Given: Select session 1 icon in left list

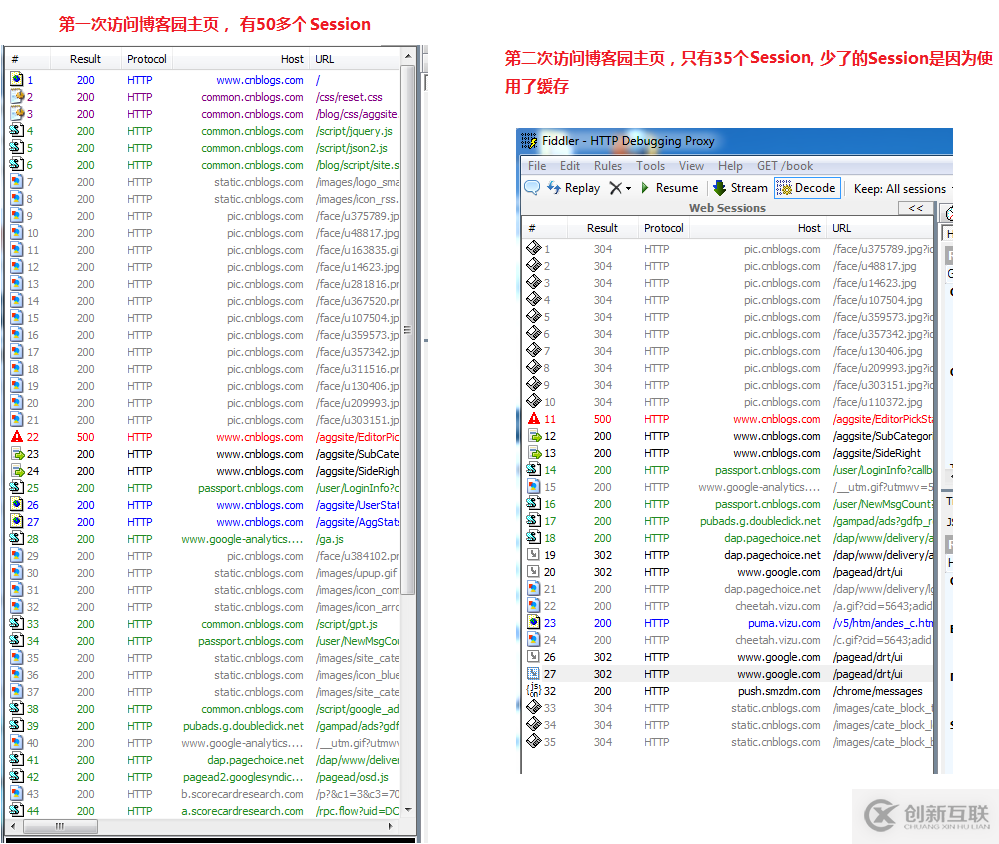Looking at the screenshot, I should point(17,80).
